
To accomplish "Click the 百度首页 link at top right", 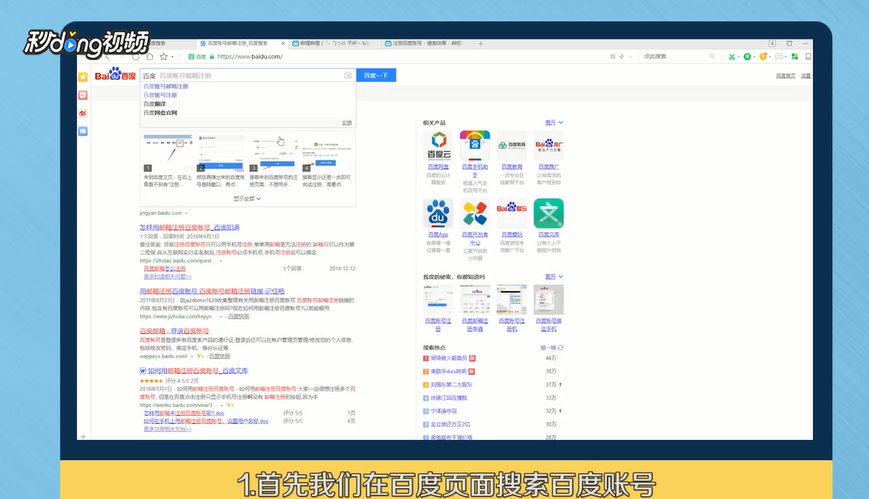I will click(785, 76).
